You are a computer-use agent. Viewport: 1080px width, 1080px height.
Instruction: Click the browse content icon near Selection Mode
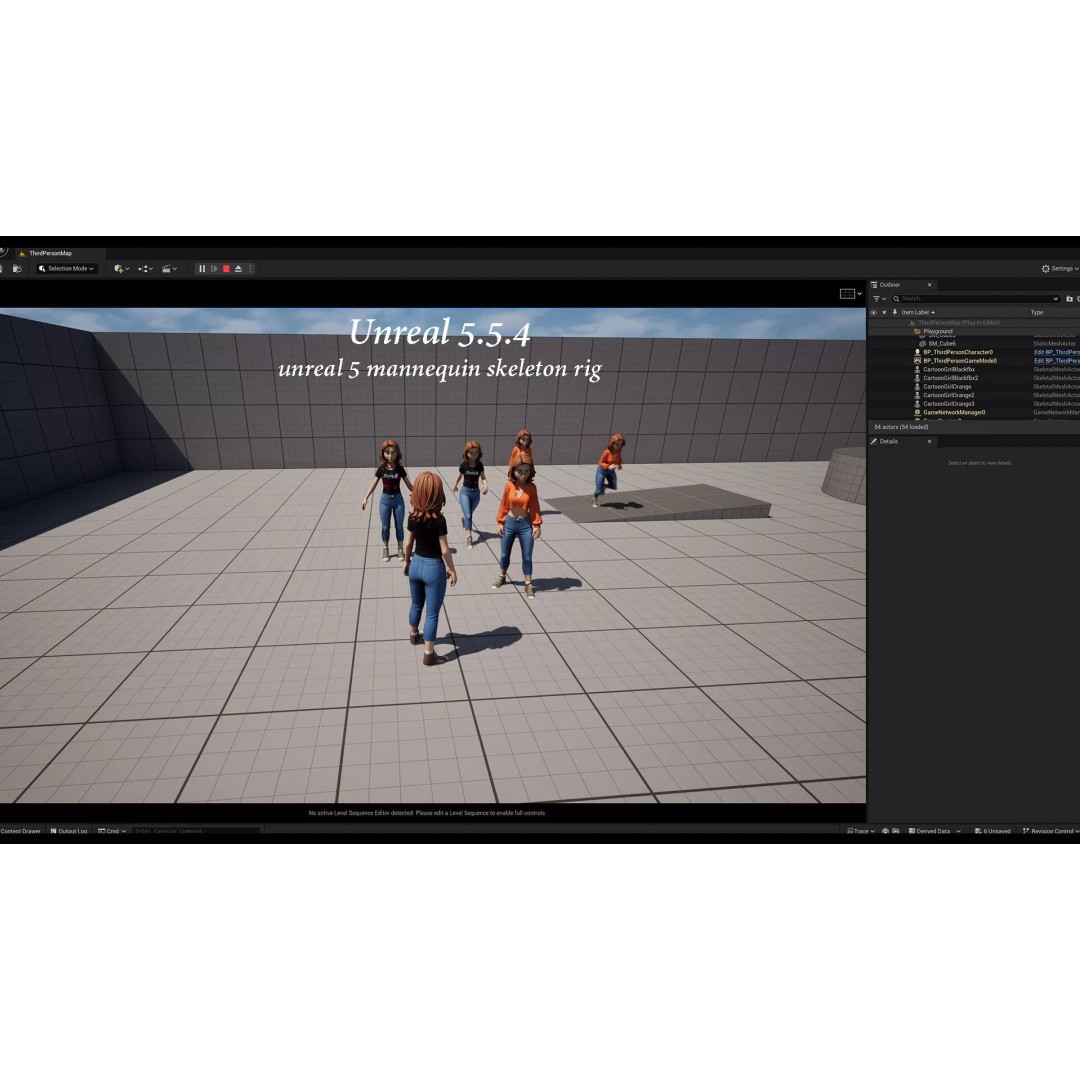point(17,269)
